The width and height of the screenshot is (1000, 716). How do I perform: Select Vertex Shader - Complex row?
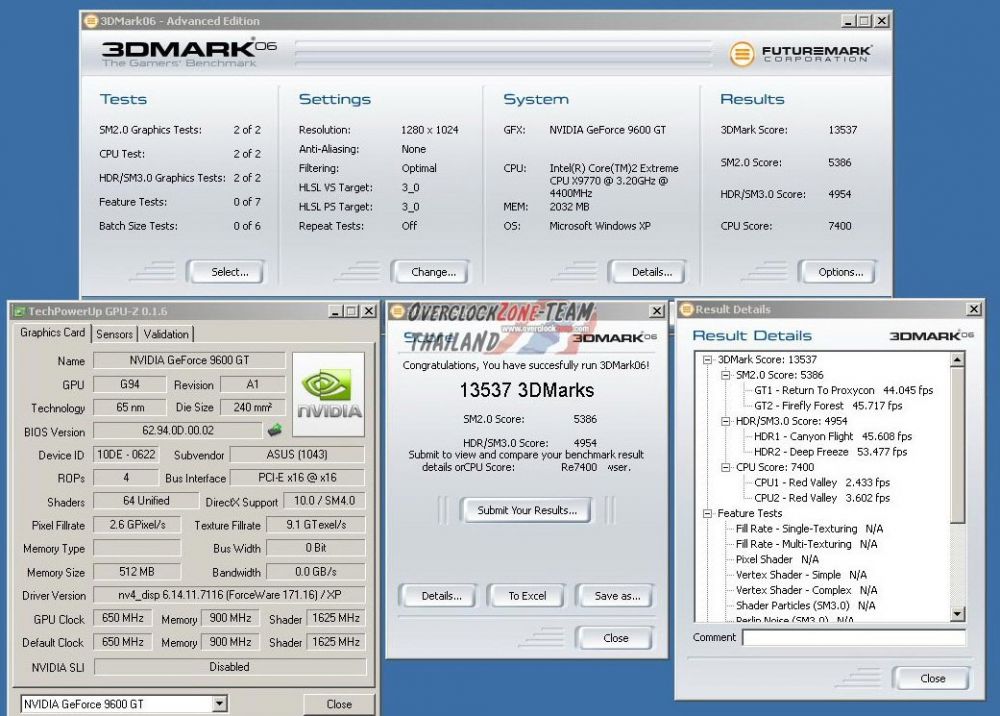tap(806, 590)
